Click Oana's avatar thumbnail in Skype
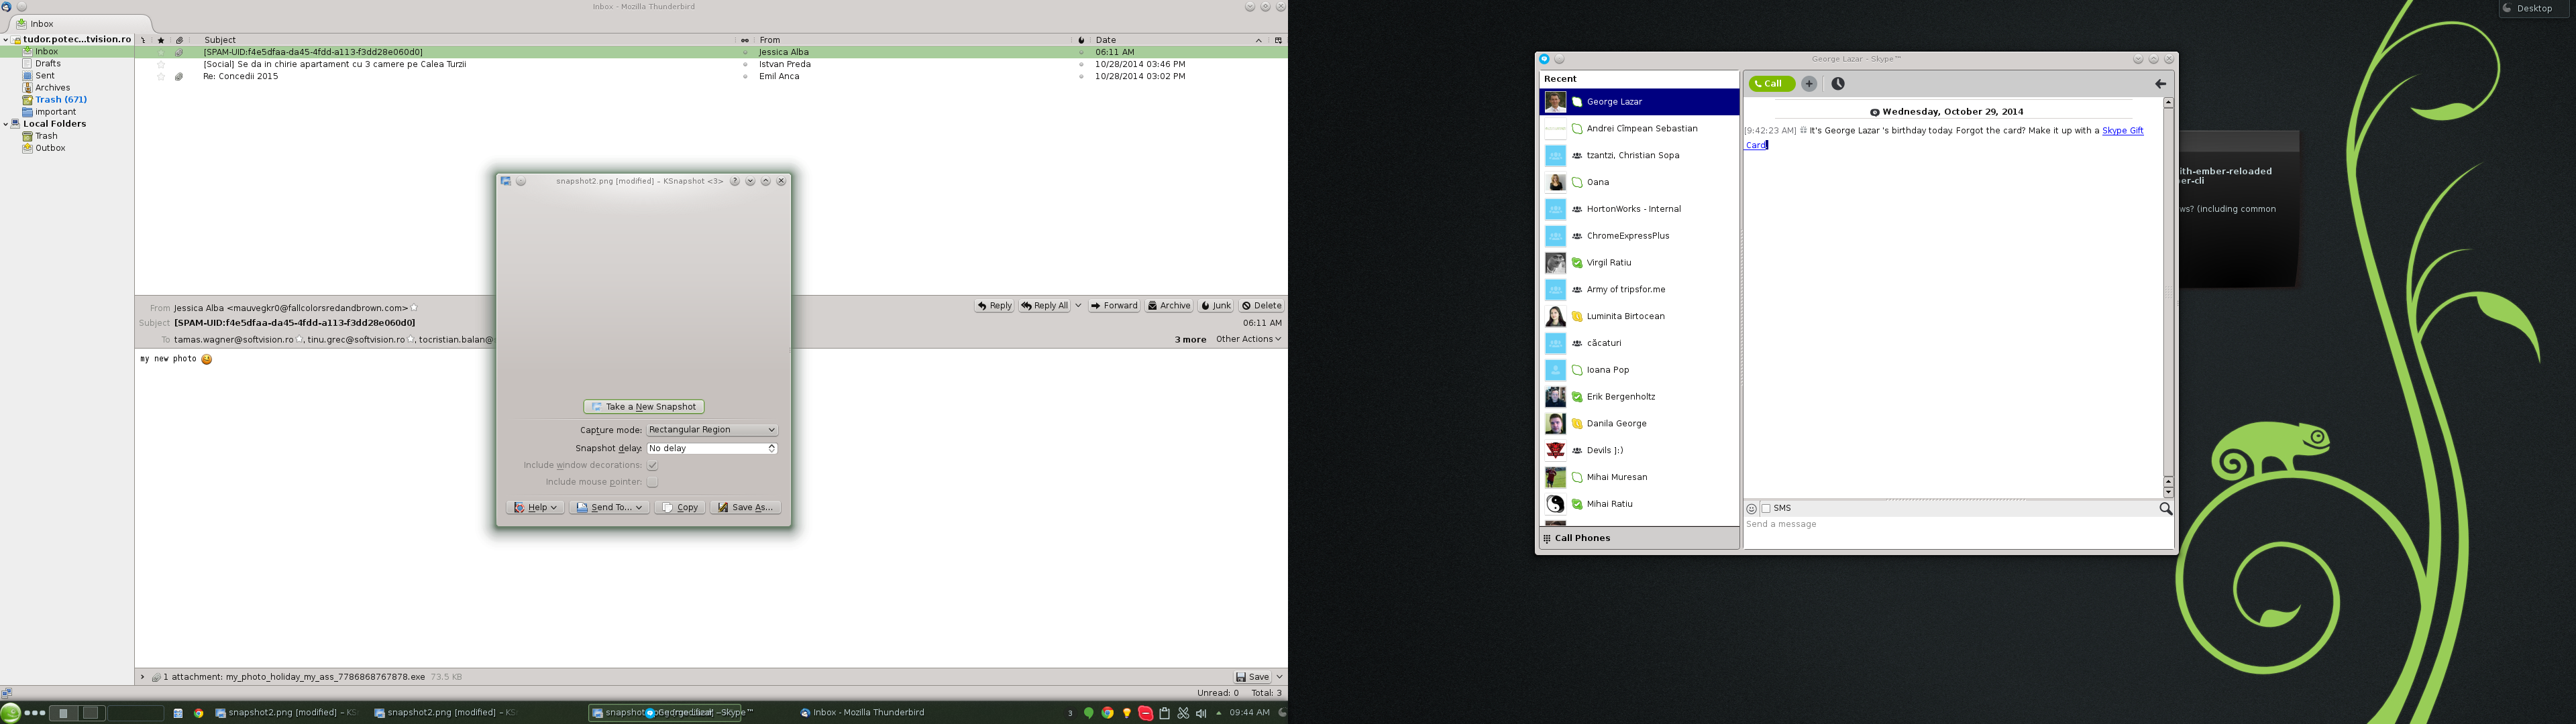Screen dimensions: 2576x724 [1555, 183]
